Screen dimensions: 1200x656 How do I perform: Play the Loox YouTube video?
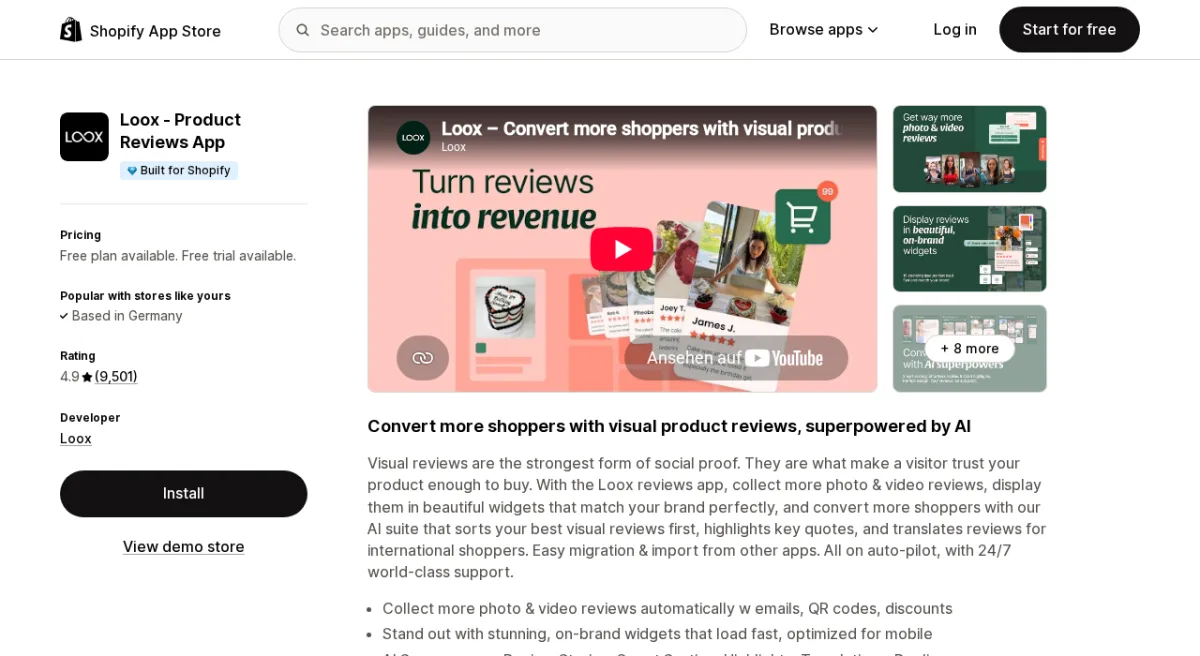coord(622,249)
